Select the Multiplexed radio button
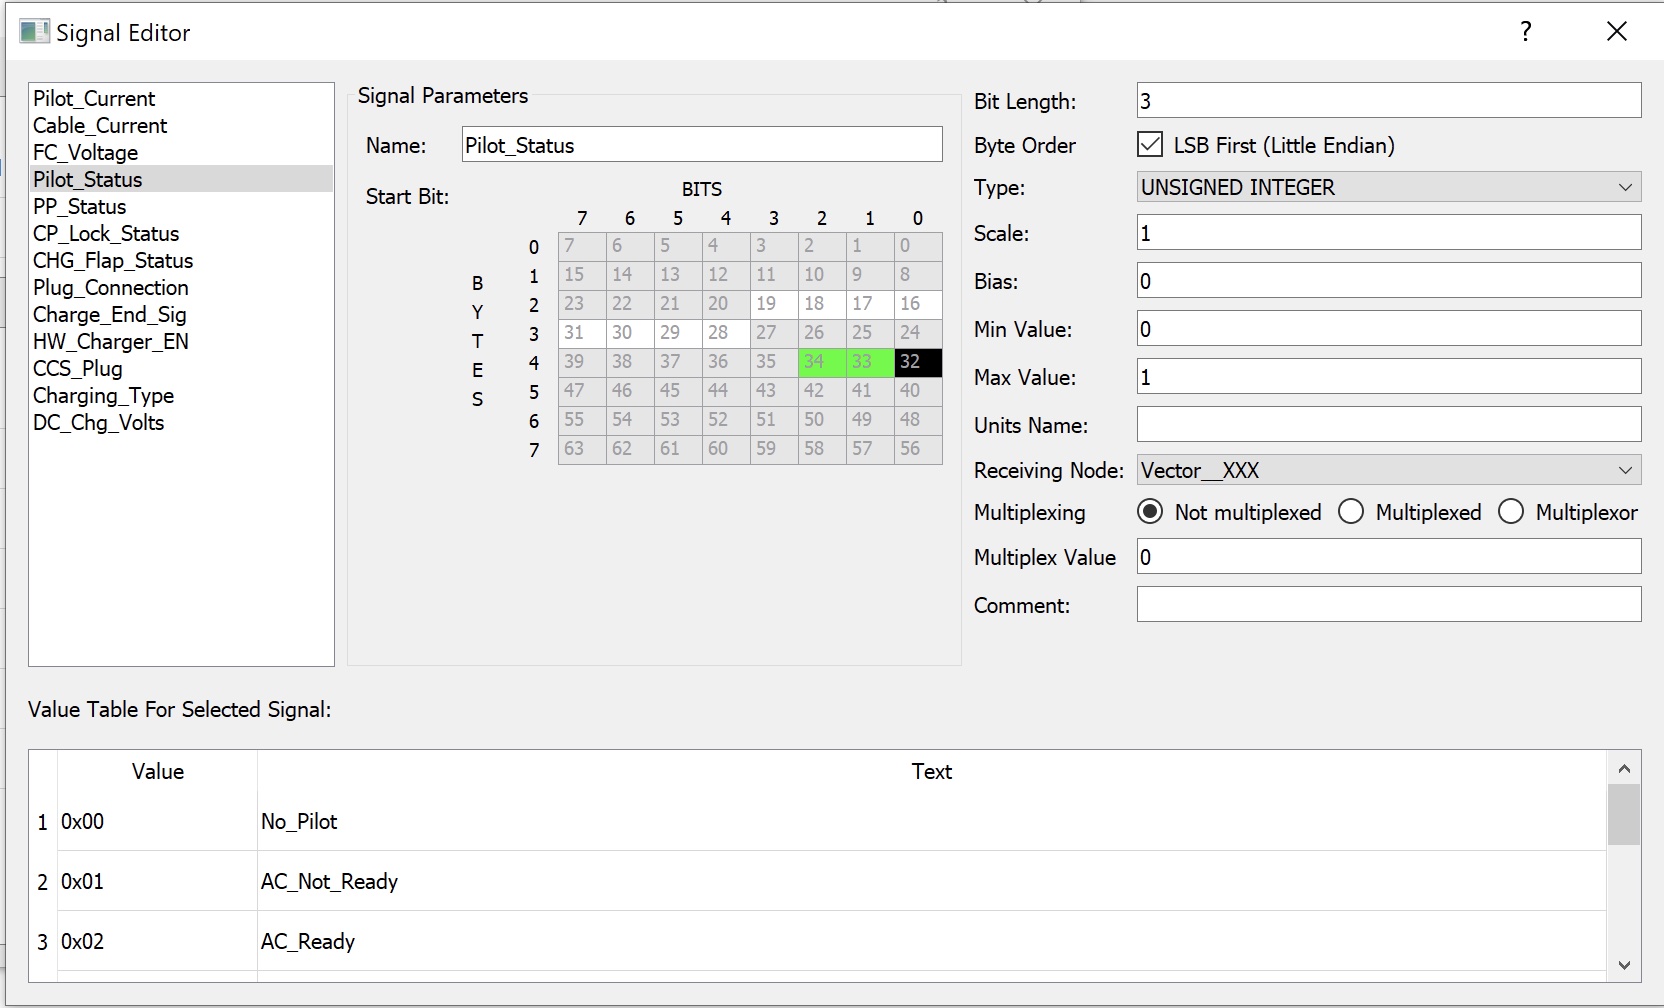This screenshot has width=1664, height=1008. point(1351,512)
